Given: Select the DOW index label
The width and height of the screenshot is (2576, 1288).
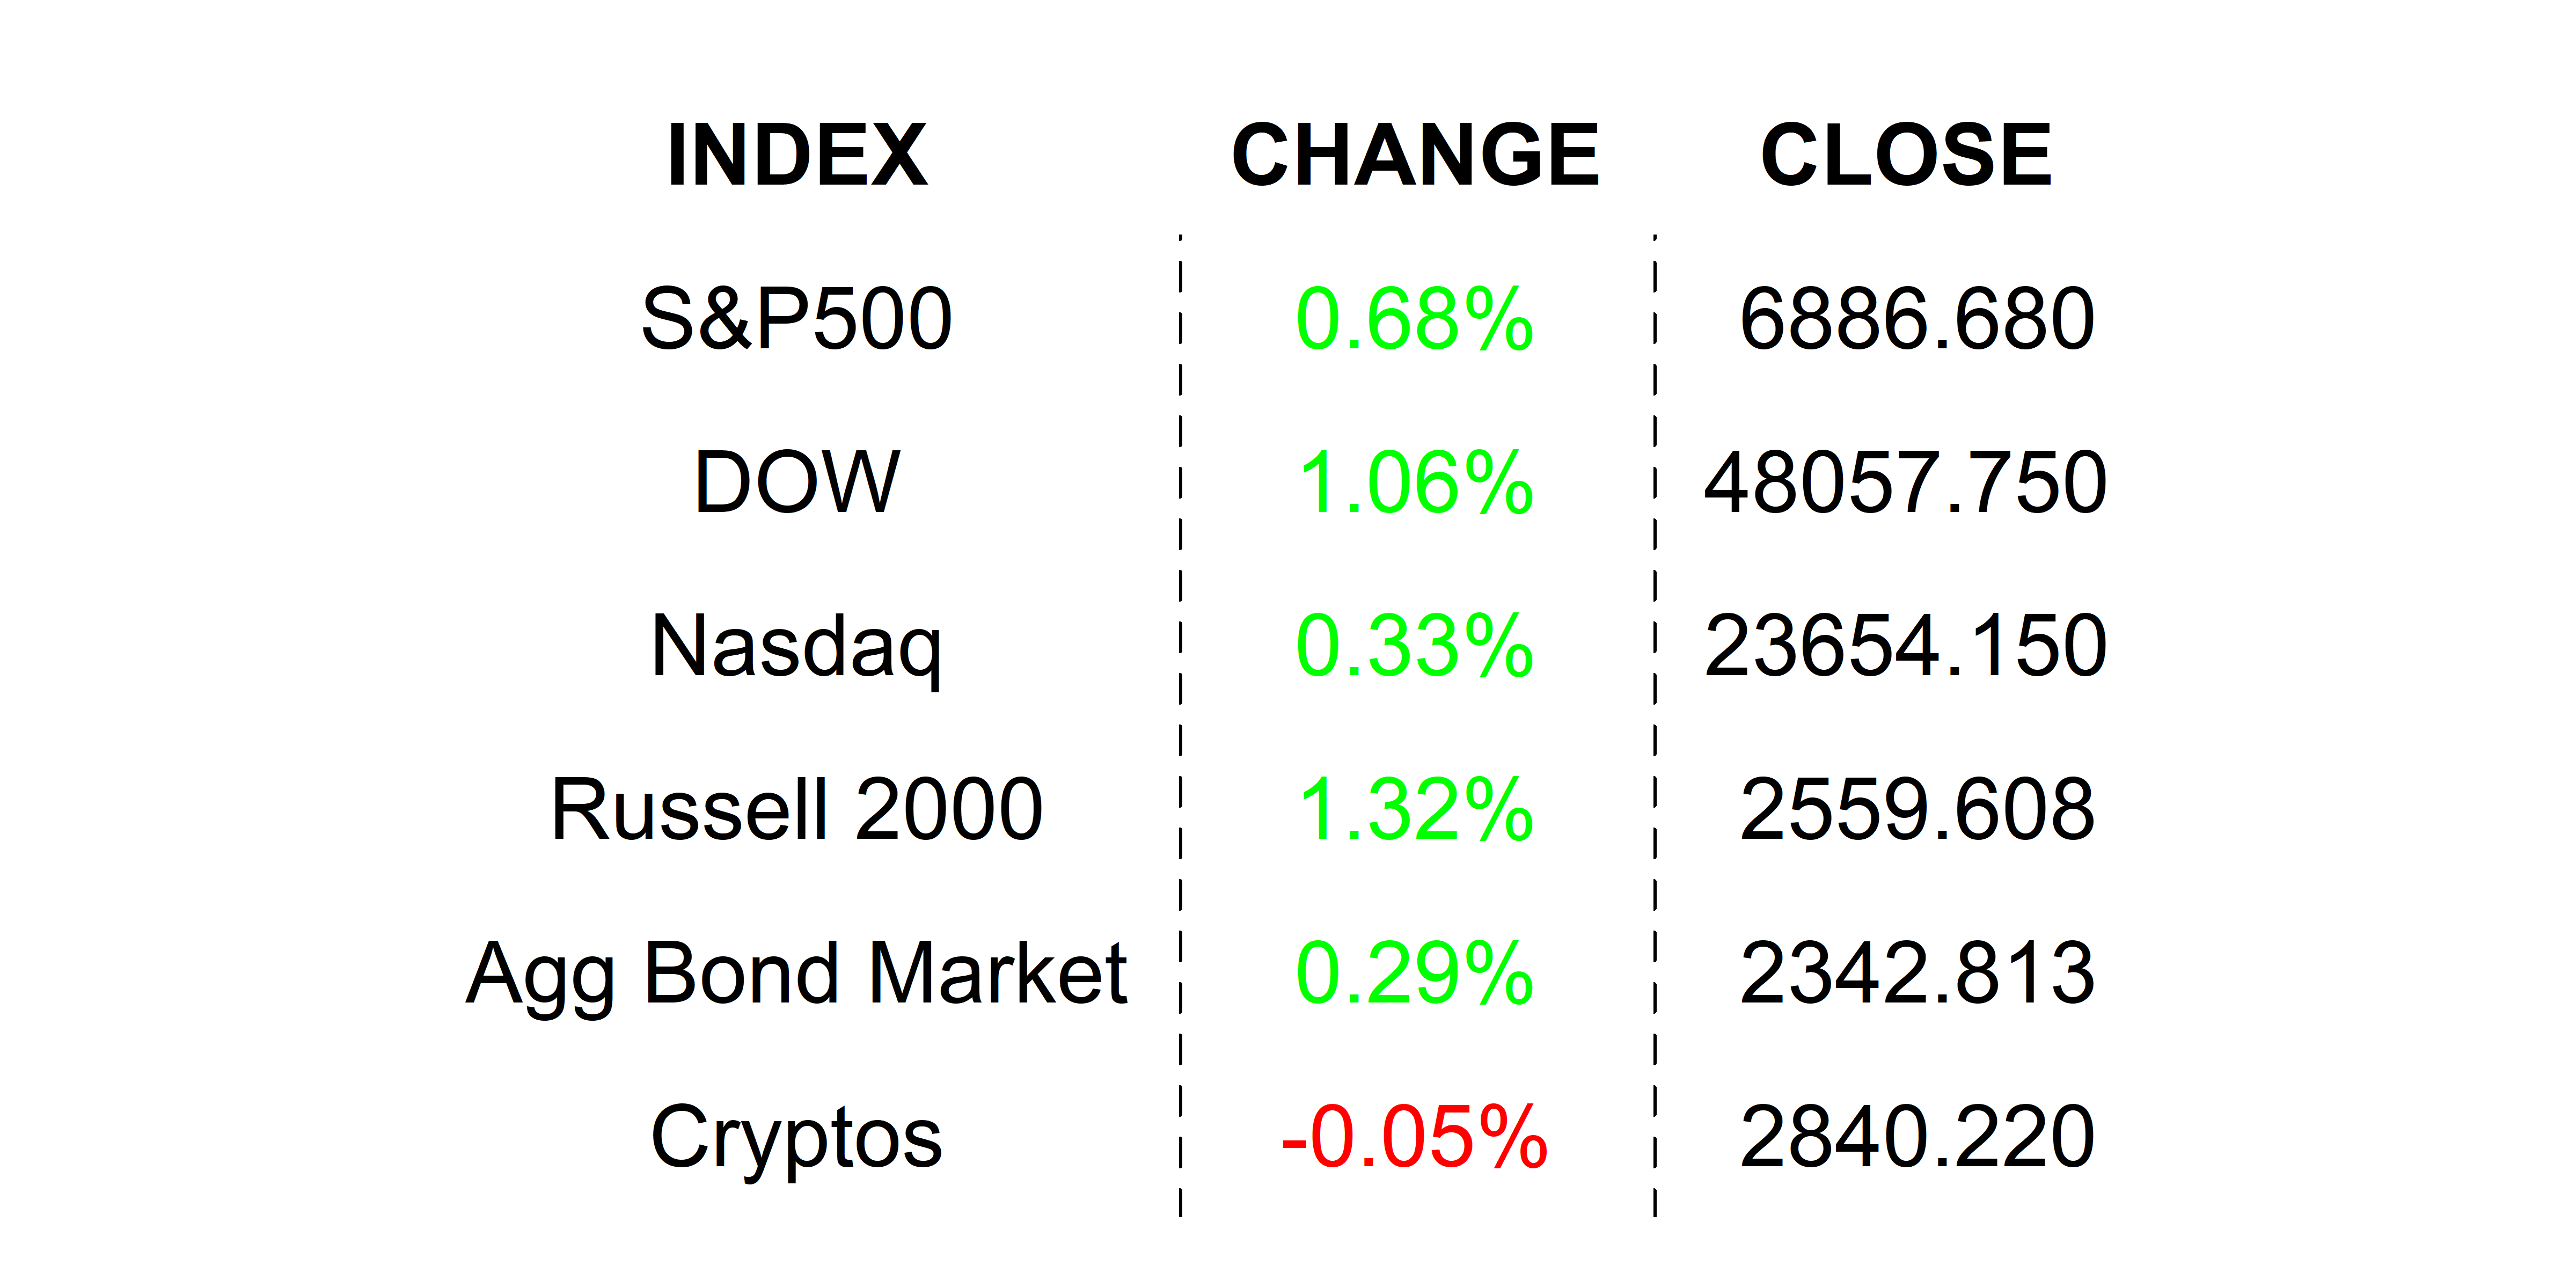Looking at the screenshot, I should [797, 483].
